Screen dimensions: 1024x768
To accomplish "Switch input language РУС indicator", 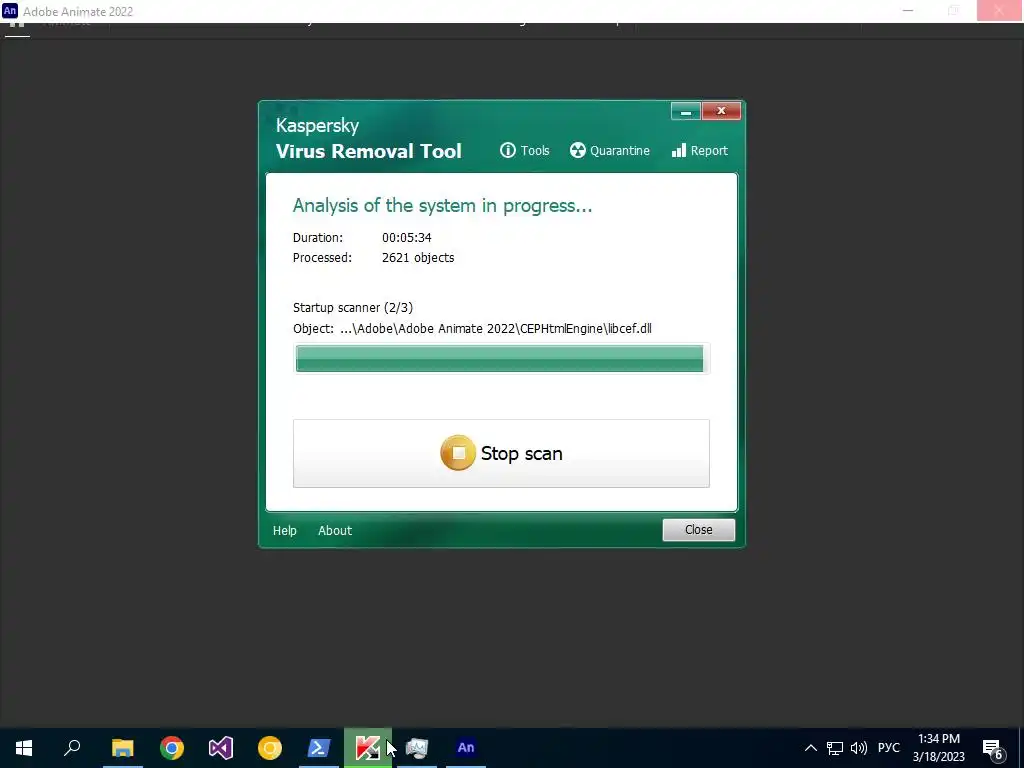I will coord(889,748).
